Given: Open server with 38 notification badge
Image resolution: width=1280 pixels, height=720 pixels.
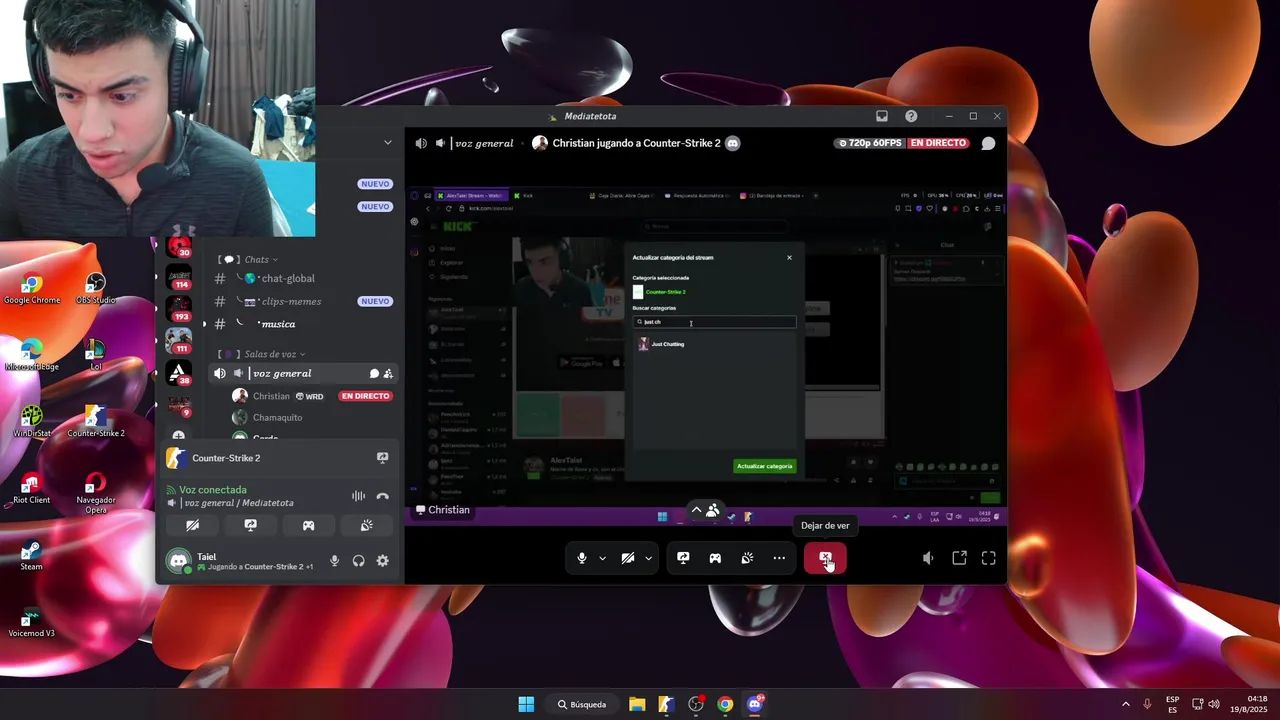Looking at the screenshot, I should 179,373.
